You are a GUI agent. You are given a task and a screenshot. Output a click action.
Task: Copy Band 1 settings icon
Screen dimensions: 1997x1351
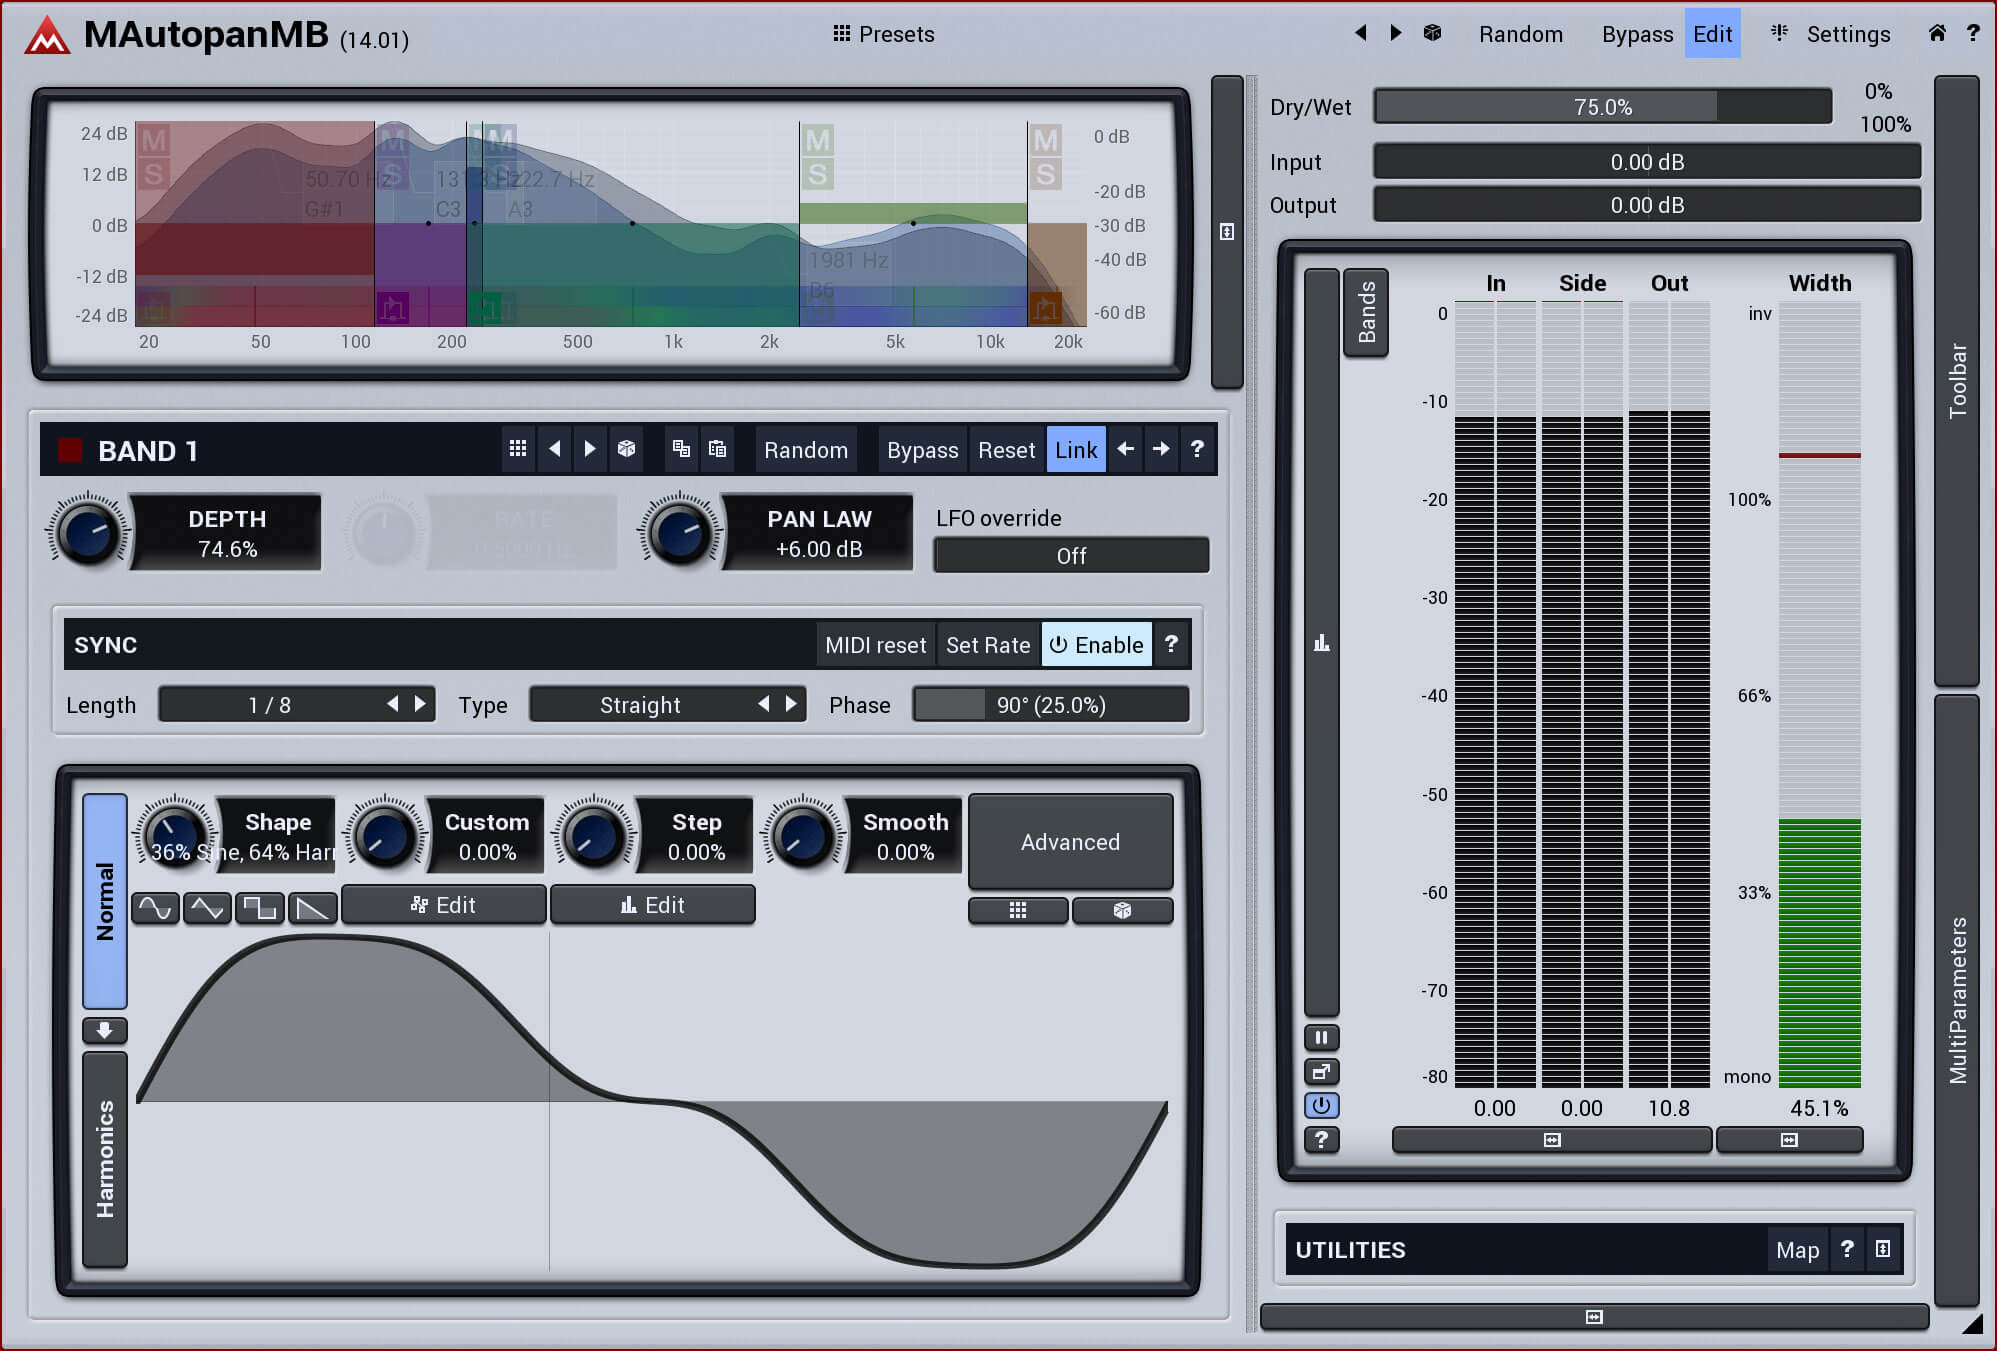681,449
